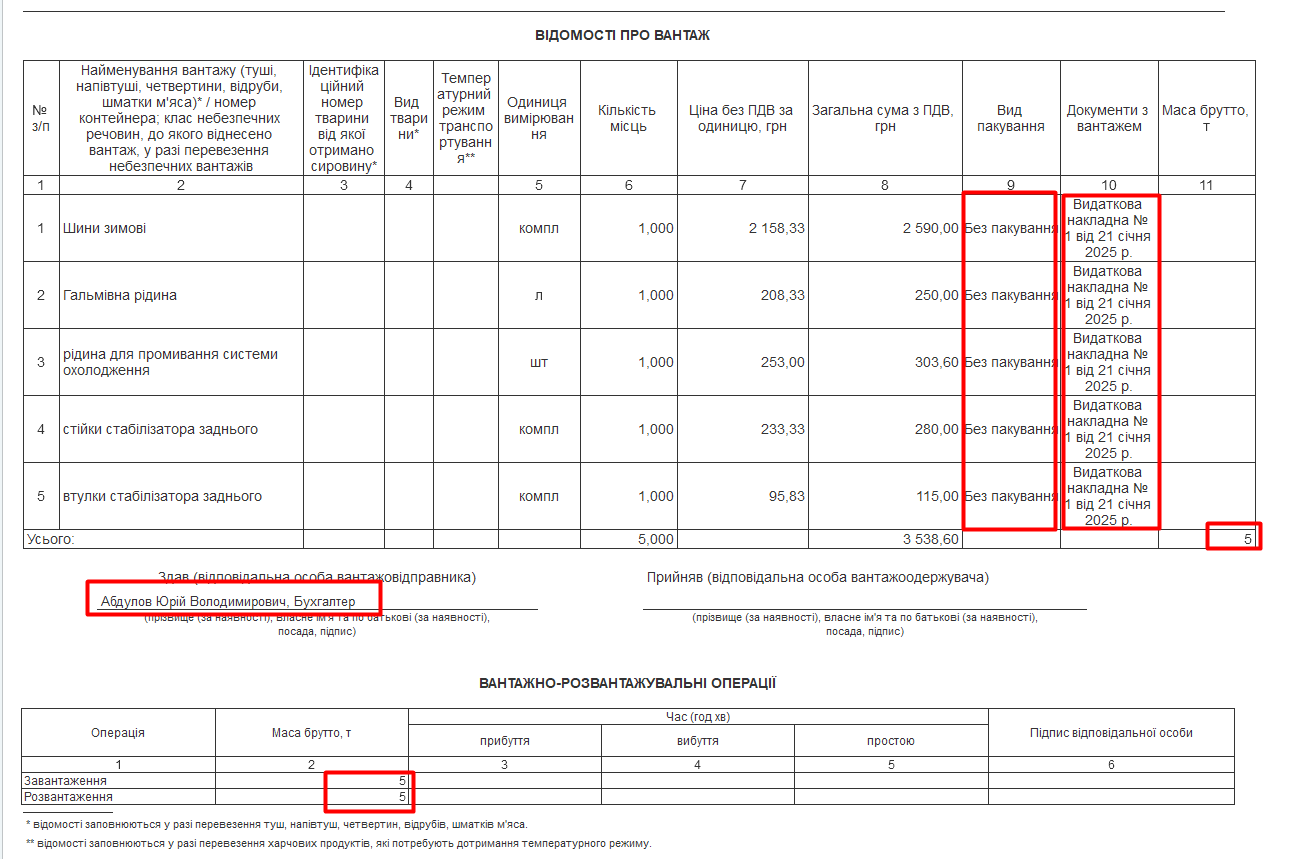Click the total places value 5,000
The height and width of the screenshot is (859, 1306).
pos(656,539)
